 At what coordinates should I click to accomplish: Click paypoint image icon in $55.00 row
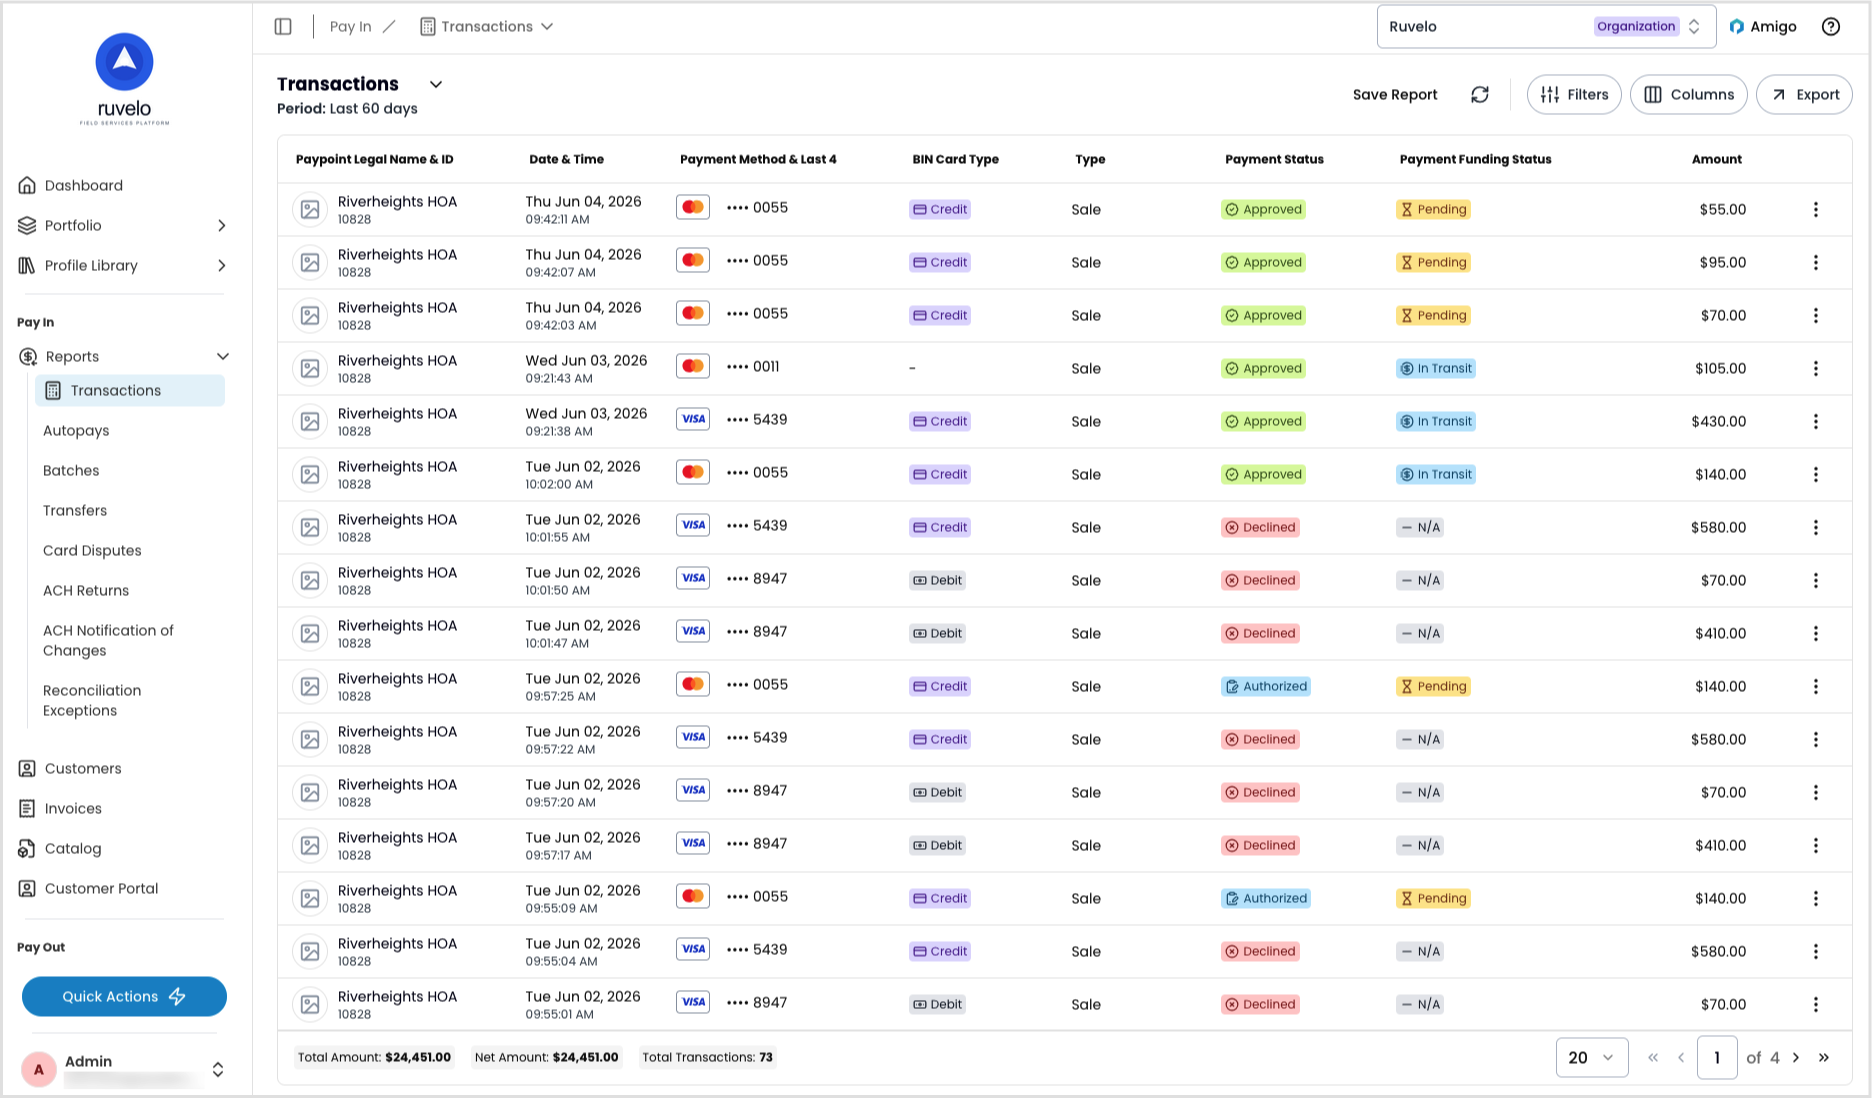[310, 210]
